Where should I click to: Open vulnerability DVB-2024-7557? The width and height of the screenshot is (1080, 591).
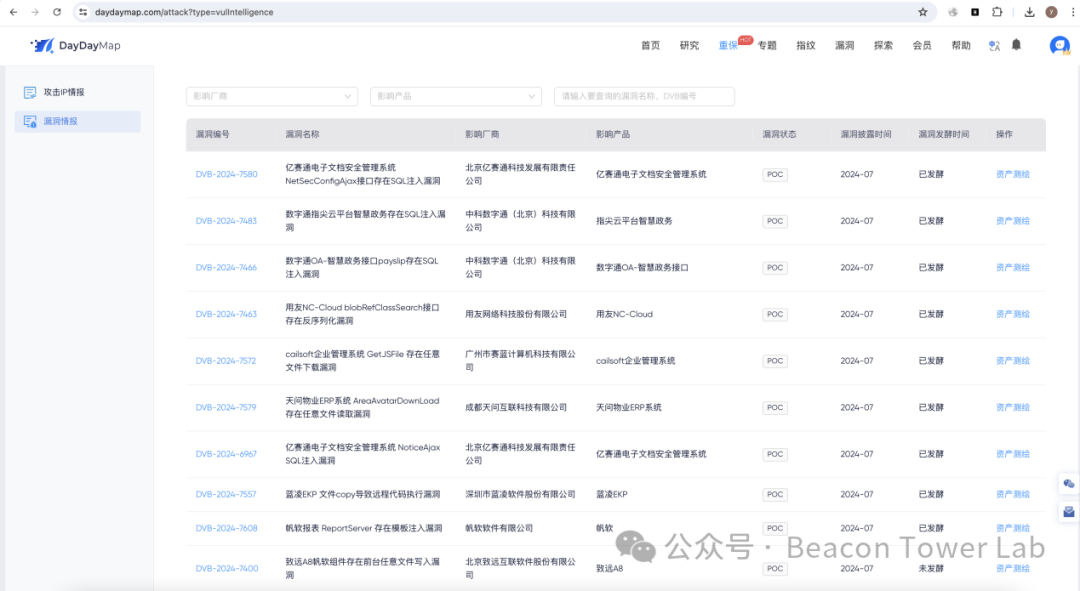point(226,495)
